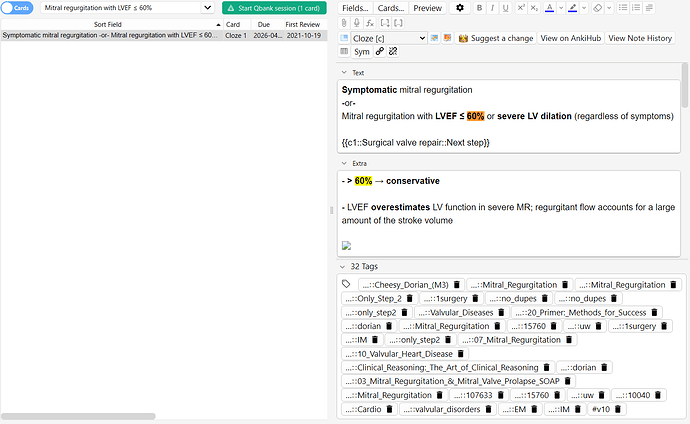Image resolution: width=690 pixels, height=424 pixels.
Task: Click the blue text color swatch
Action: (550, 8)
